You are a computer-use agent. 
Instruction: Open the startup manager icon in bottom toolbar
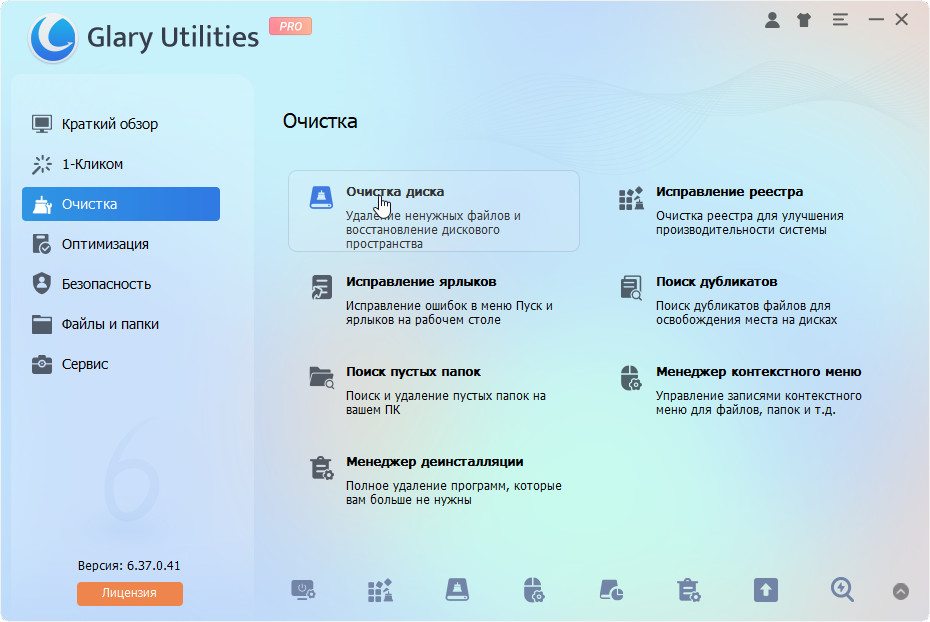coord(303,590)
